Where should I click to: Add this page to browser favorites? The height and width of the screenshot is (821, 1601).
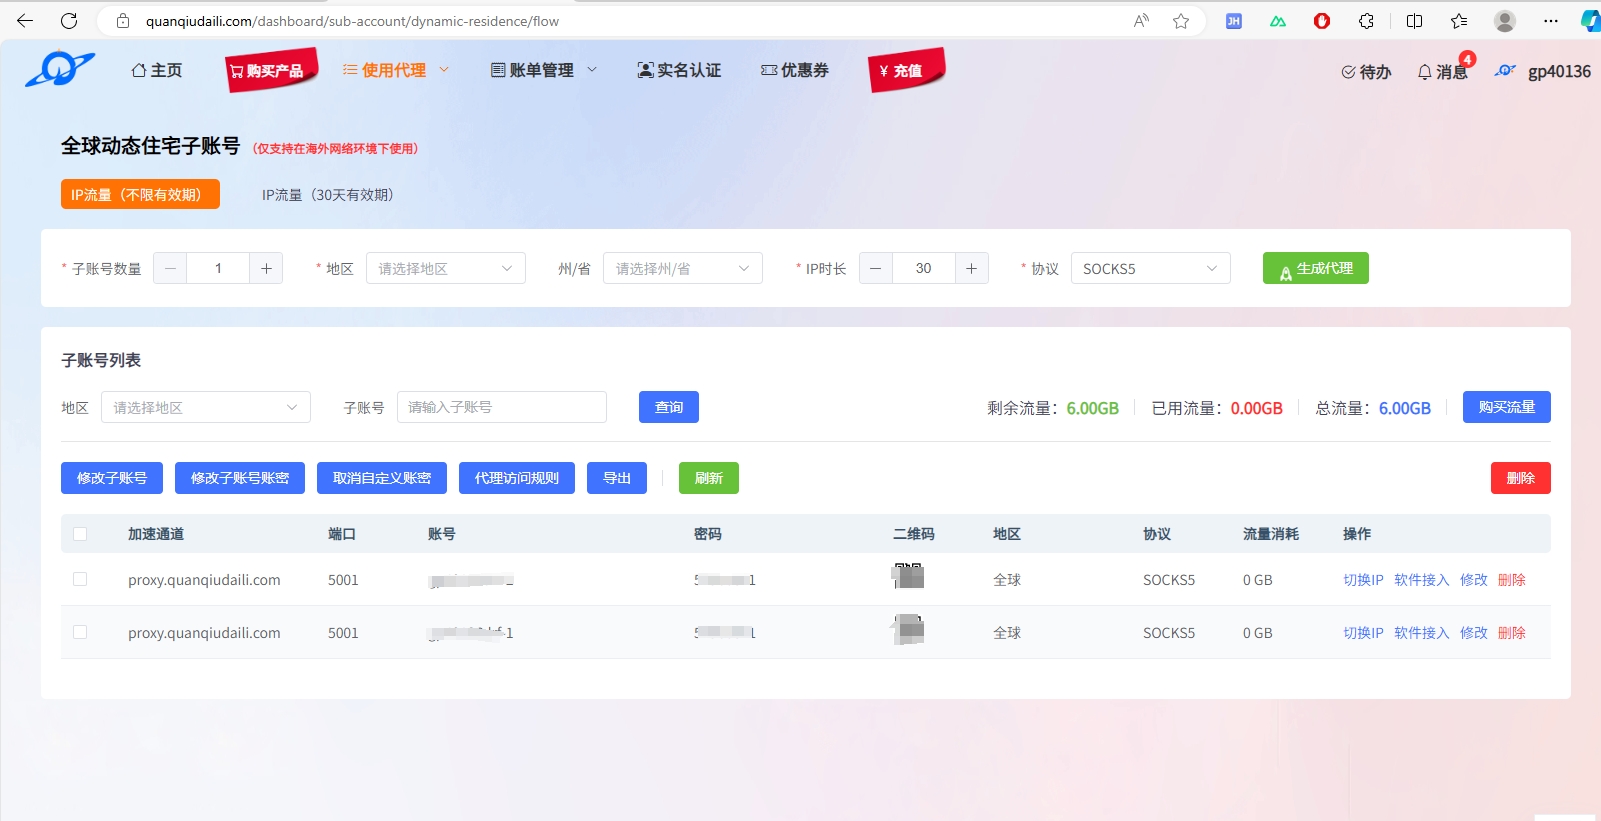(1181, 21)
